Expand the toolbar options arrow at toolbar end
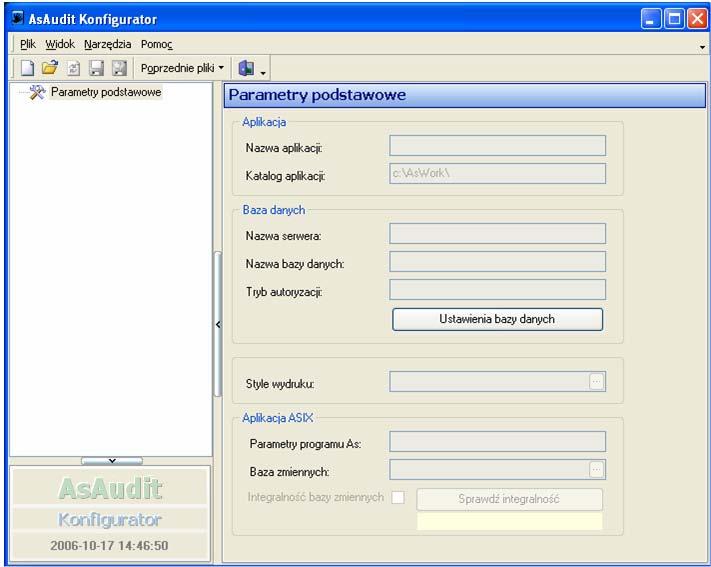This screenshot has height=567, width=711. 263,73
